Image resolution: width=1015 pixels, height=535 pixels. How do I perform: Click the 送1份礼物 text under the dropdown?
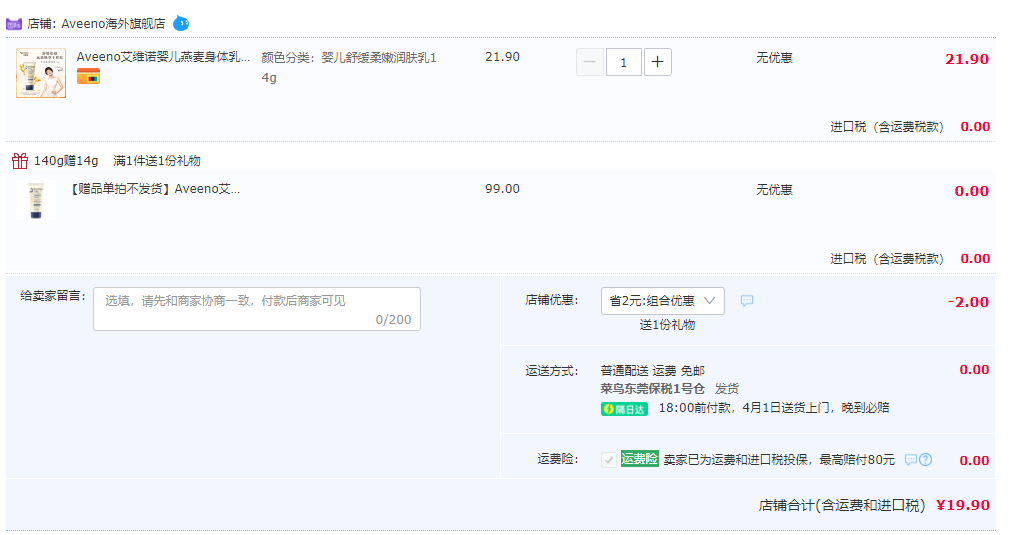[x=667, y=325]
